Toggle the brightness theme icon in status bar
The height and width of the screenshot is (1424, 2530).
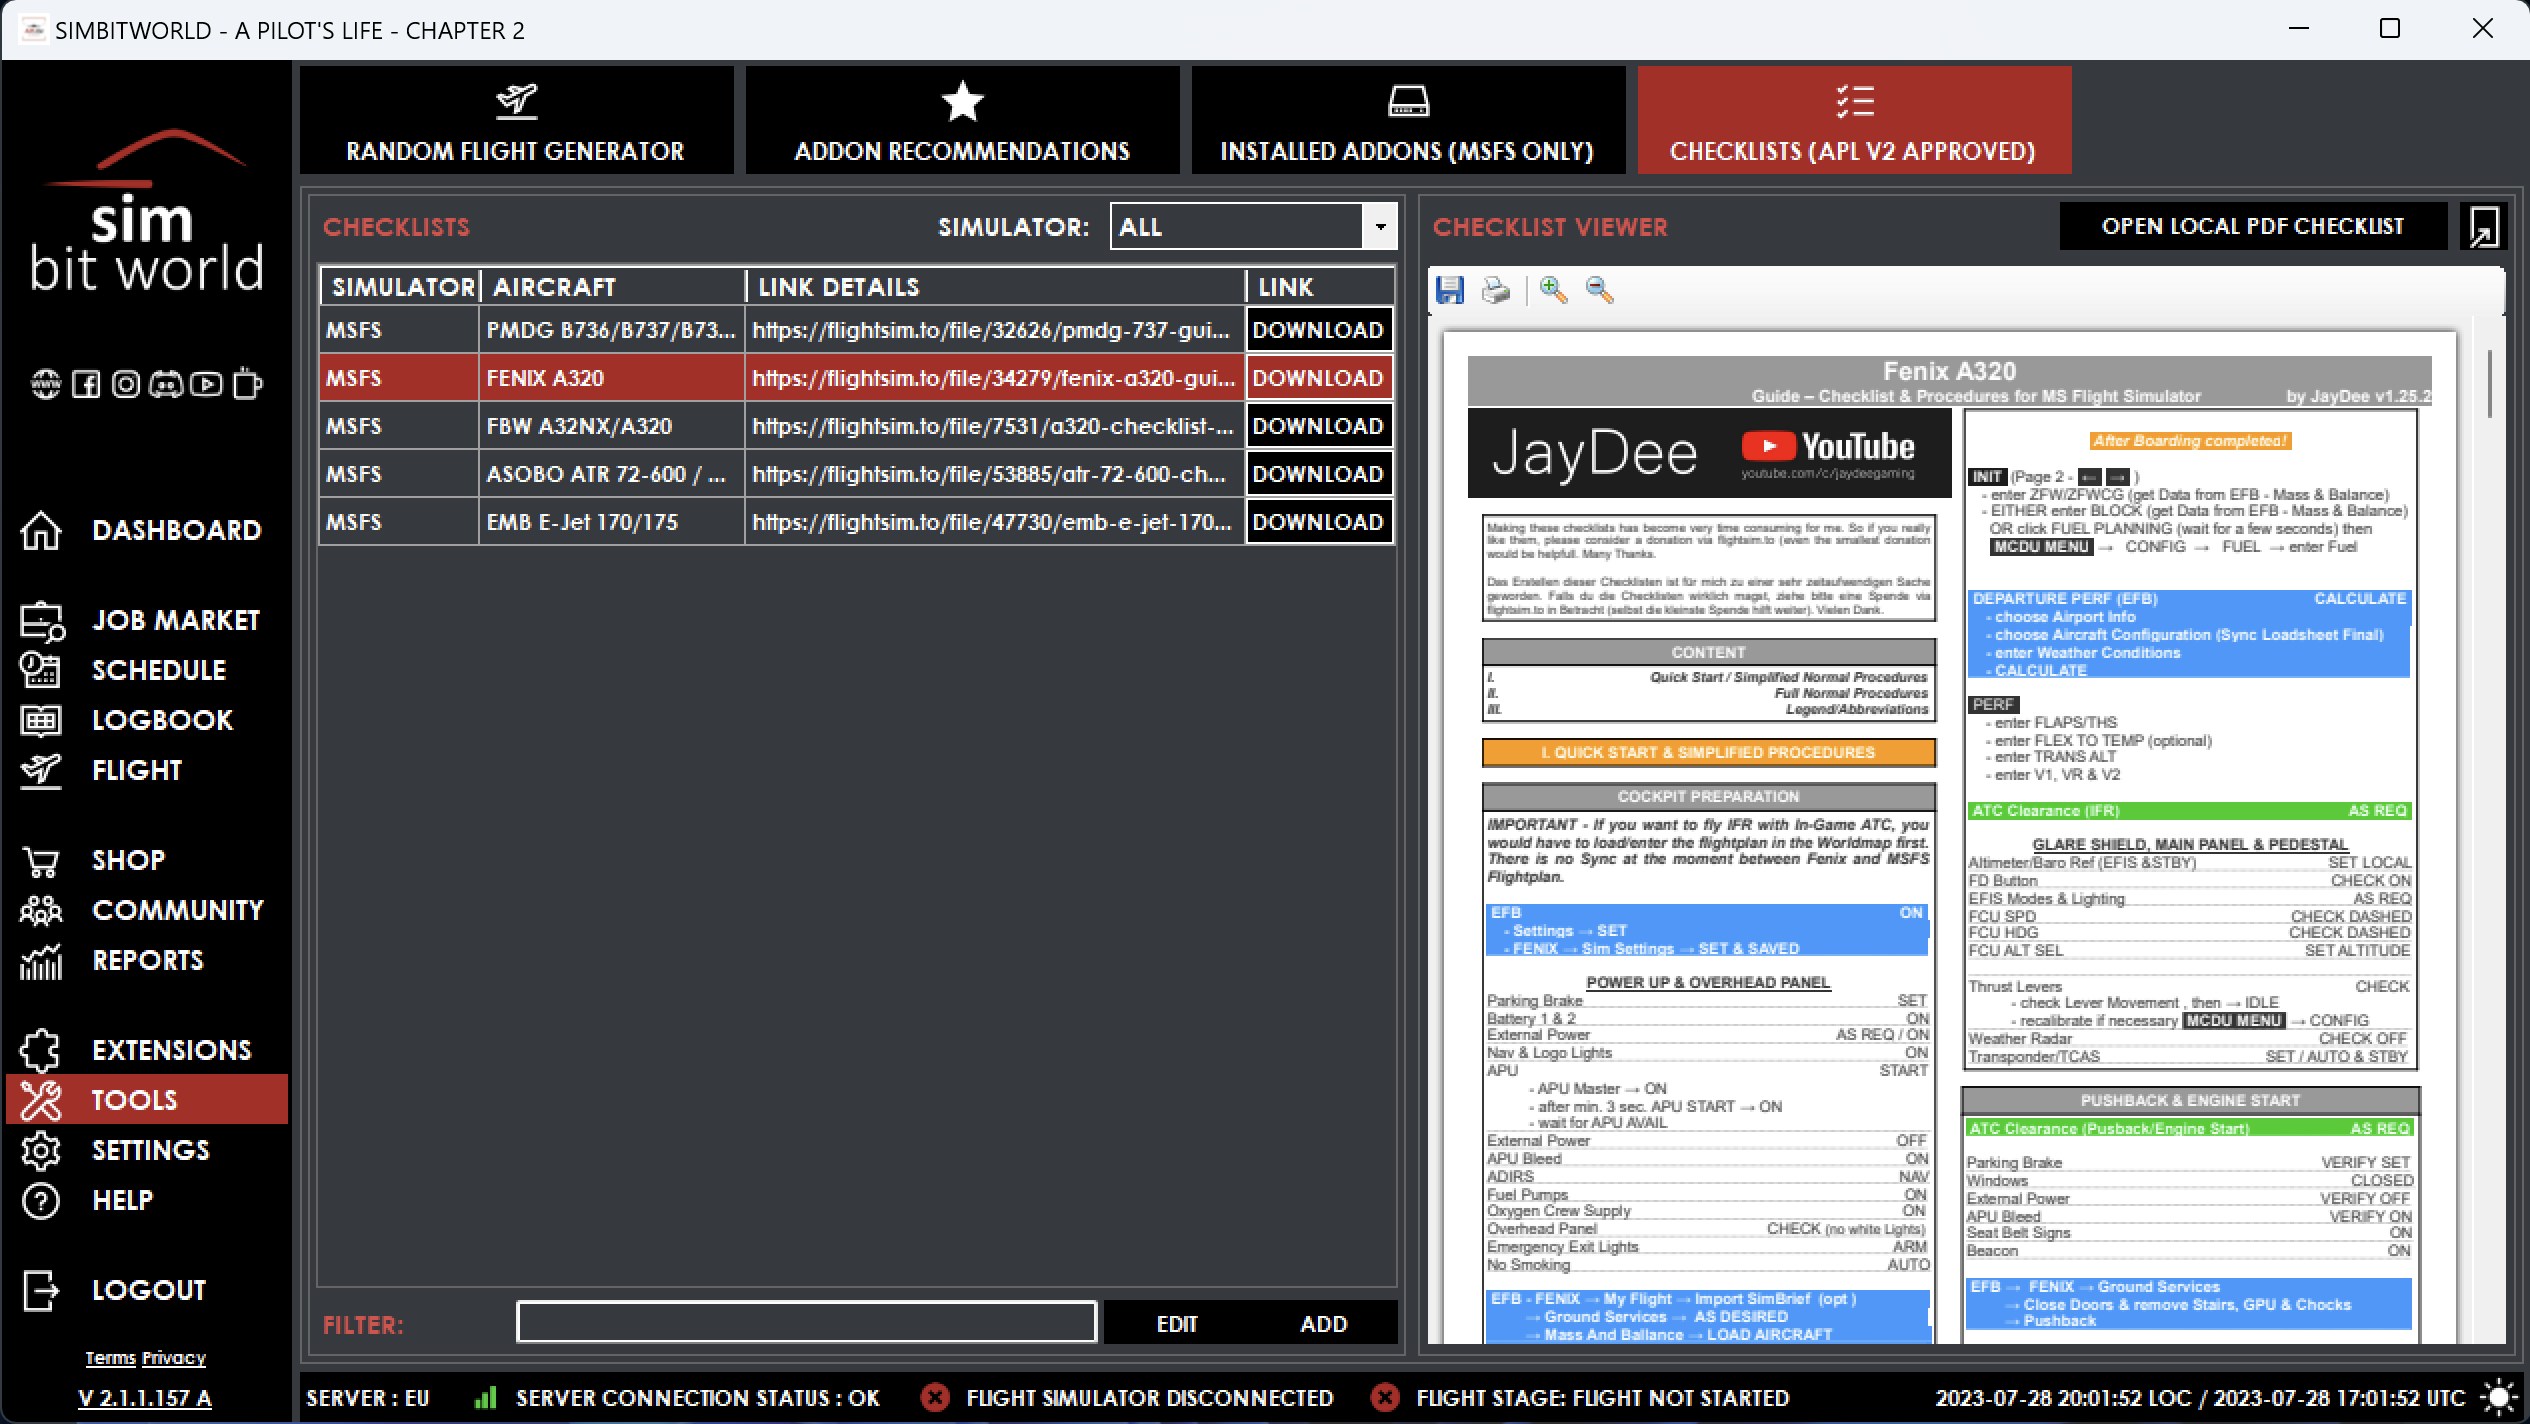[2499, 1397]
